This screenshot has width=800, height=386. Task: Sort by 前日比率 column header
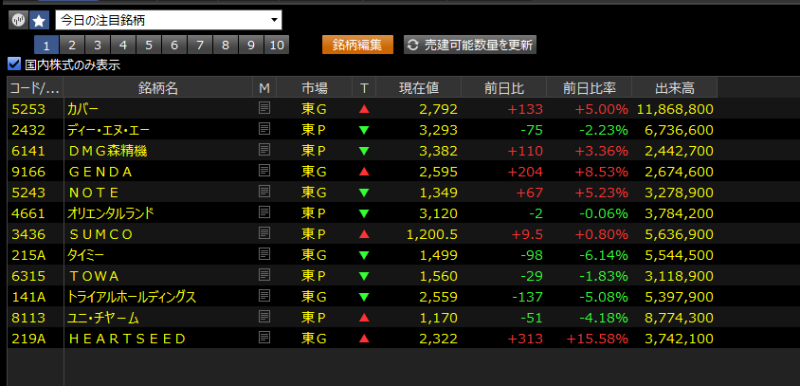[589, 88]
